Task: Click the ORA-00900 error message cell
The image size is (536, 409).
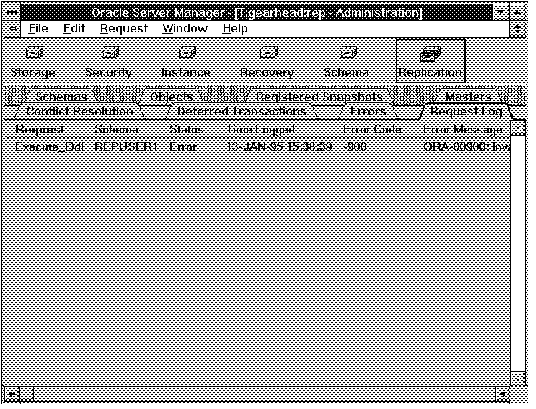Action: tap(466, 147)
